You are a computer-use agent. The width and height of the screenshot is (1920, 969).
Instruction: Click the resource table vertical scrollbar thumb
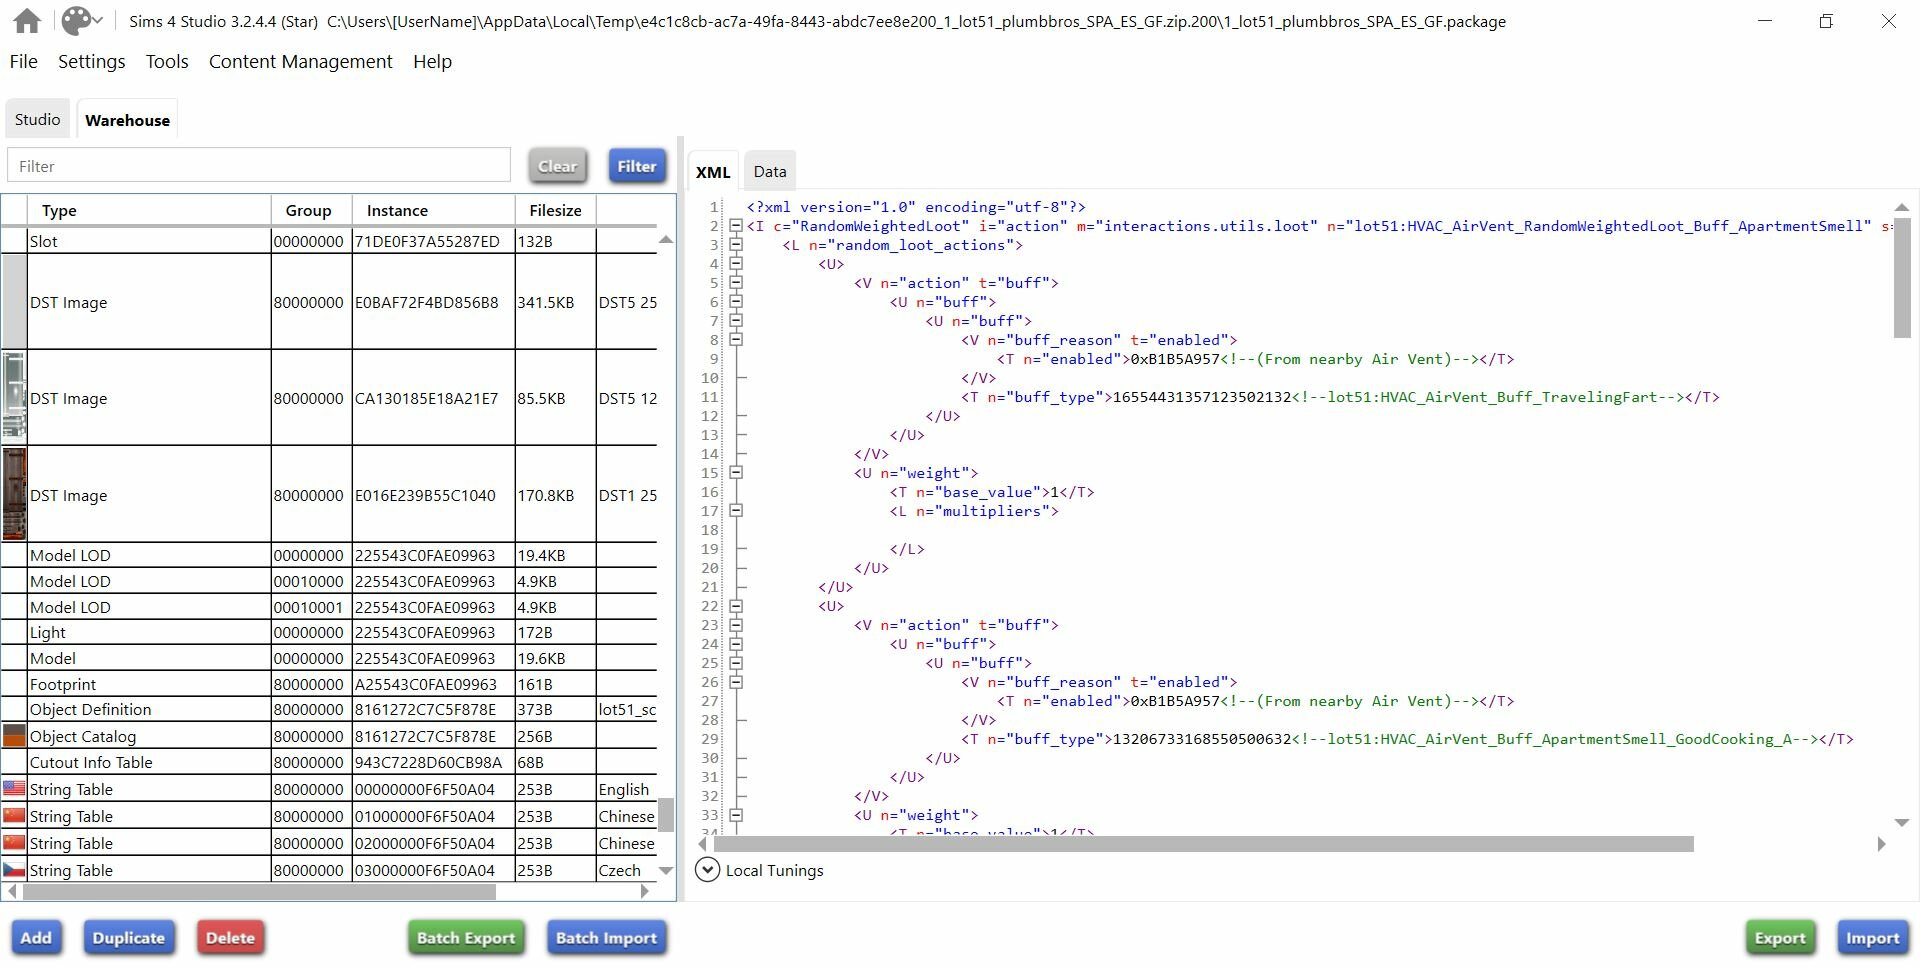665,814
